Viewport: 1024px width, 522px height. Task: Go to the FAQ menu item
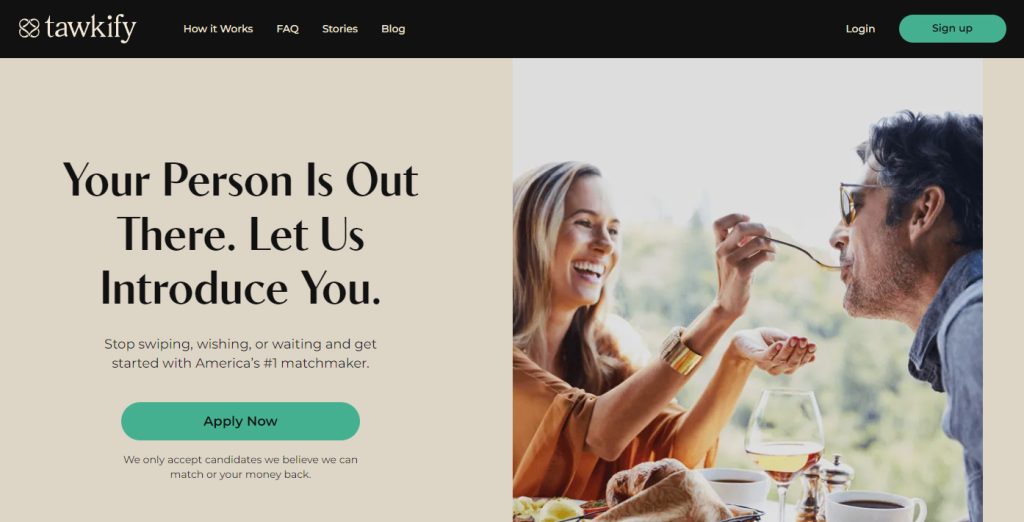(x=287, y=29)
